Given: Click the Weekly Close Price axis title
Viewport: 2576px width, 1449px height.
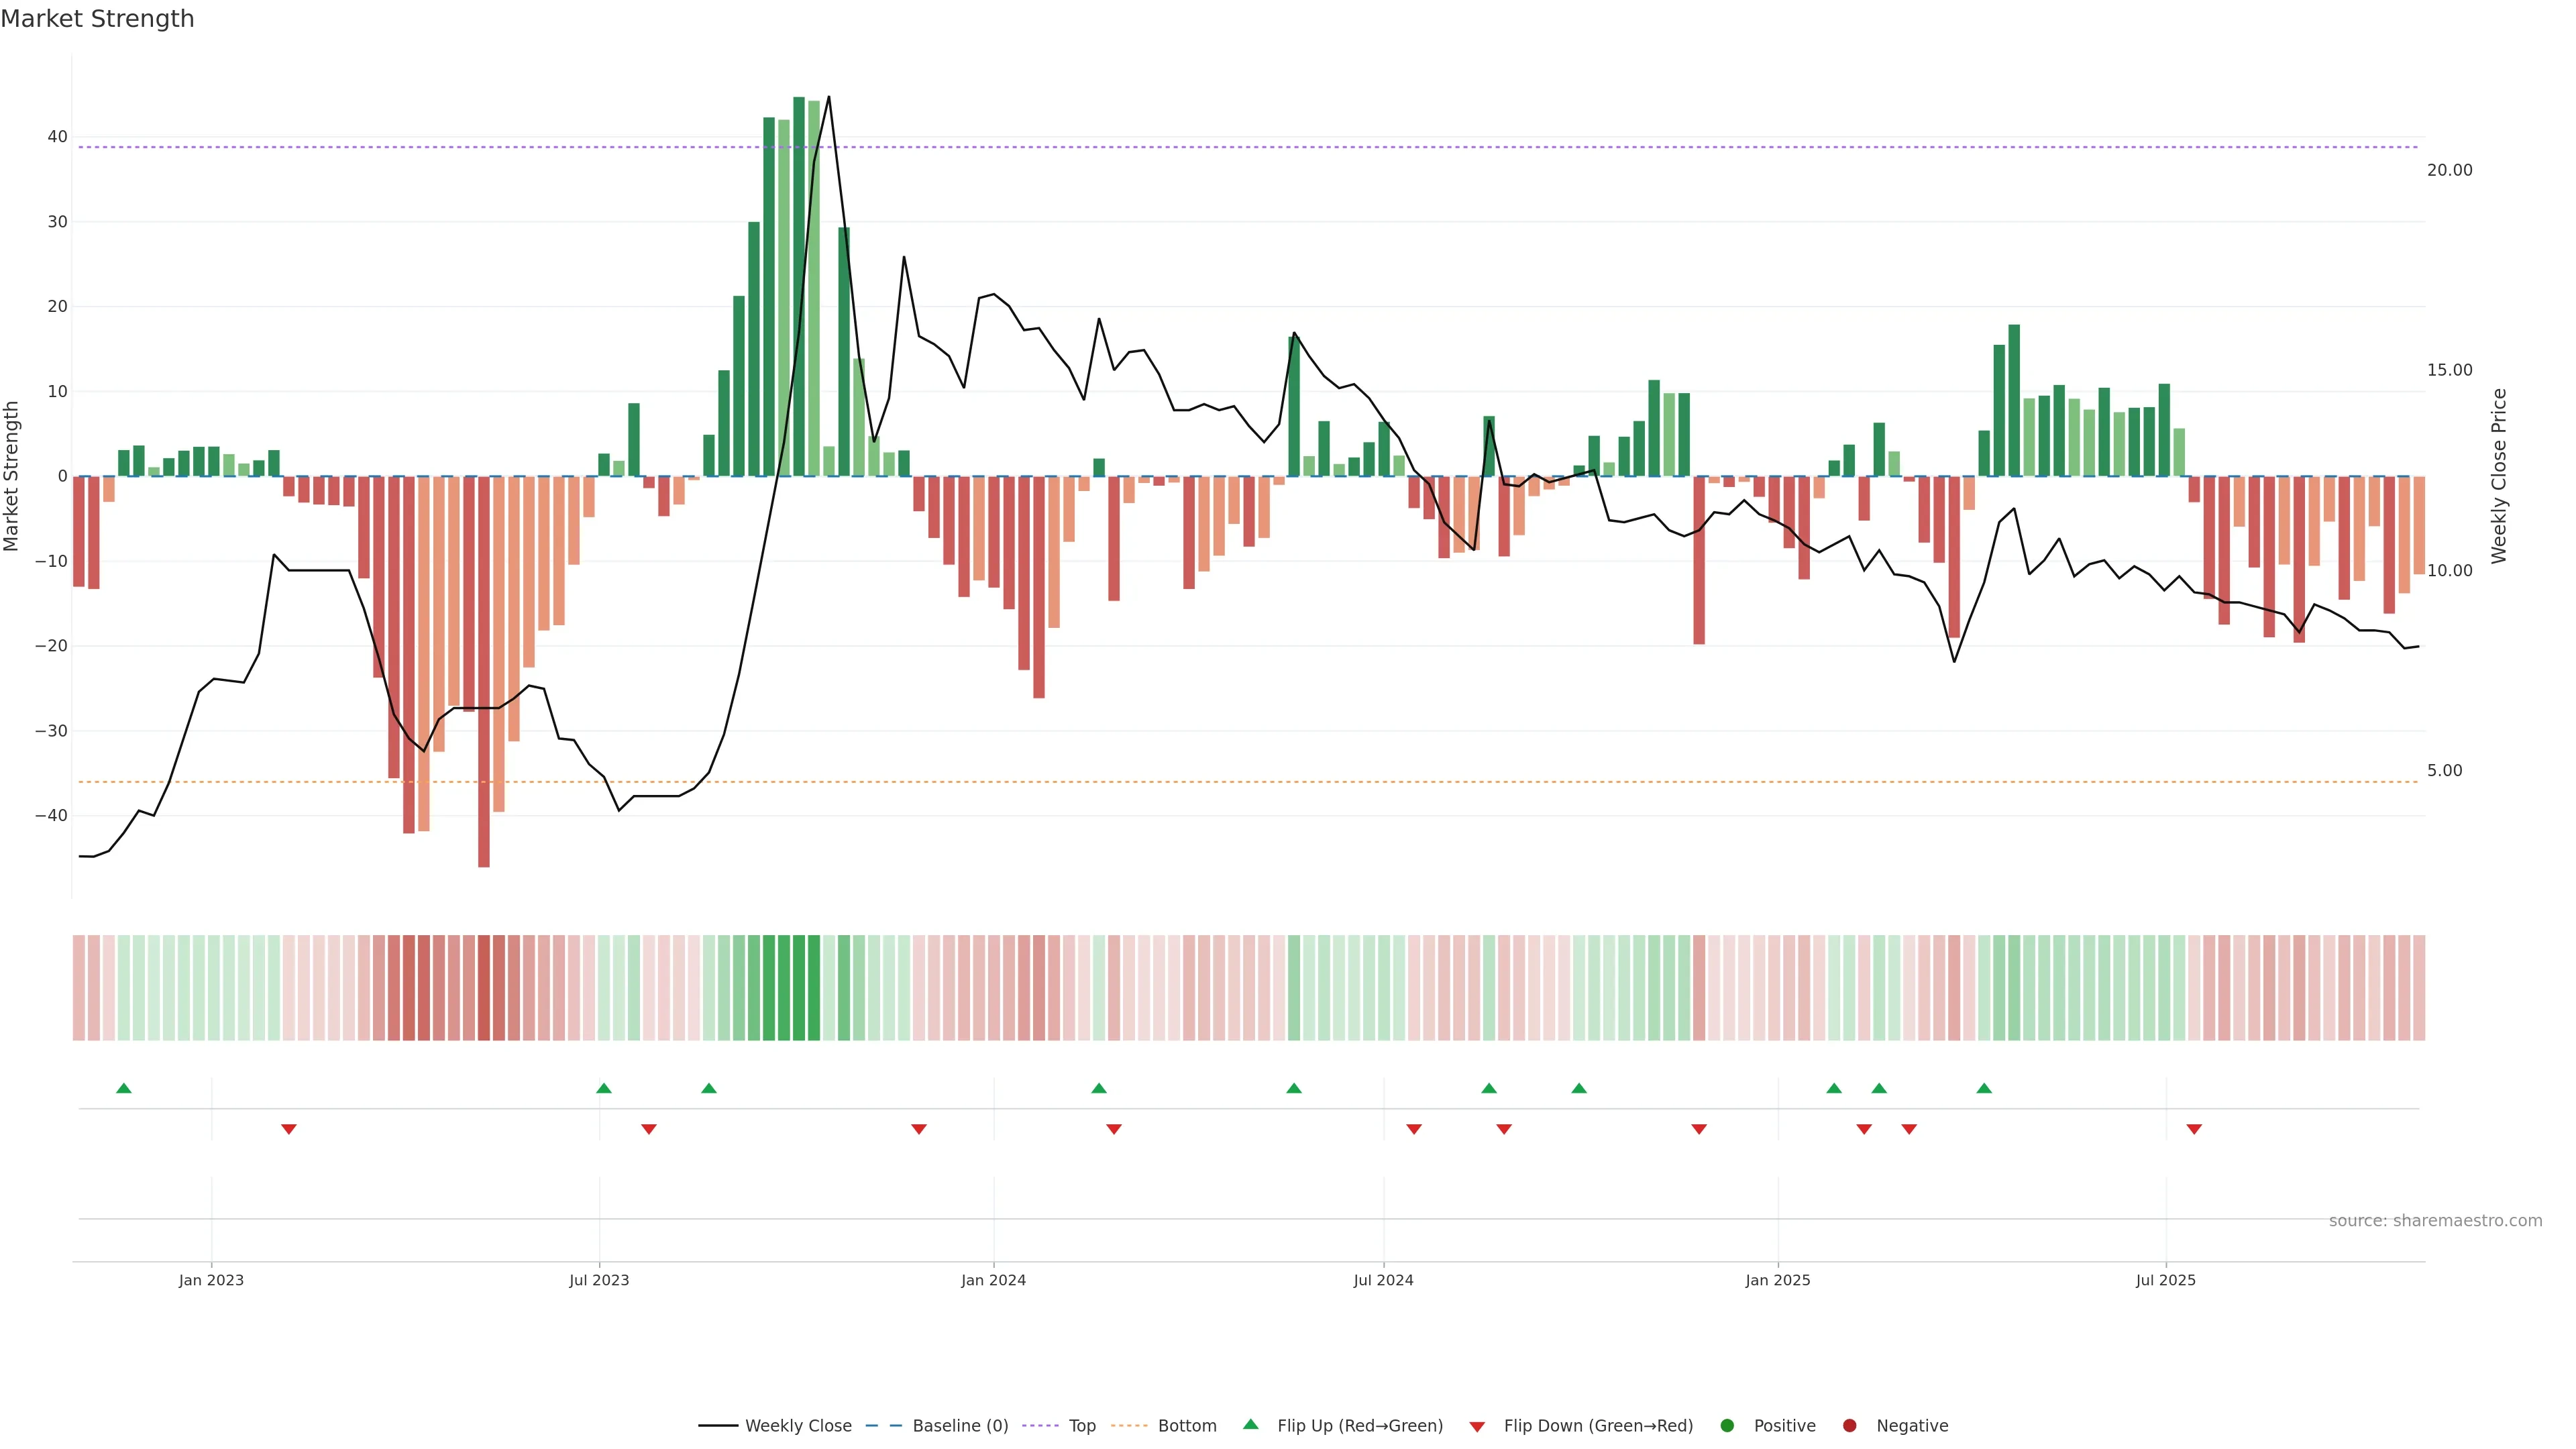Looking at the screenshot, I should click(x=2499, y=476).
